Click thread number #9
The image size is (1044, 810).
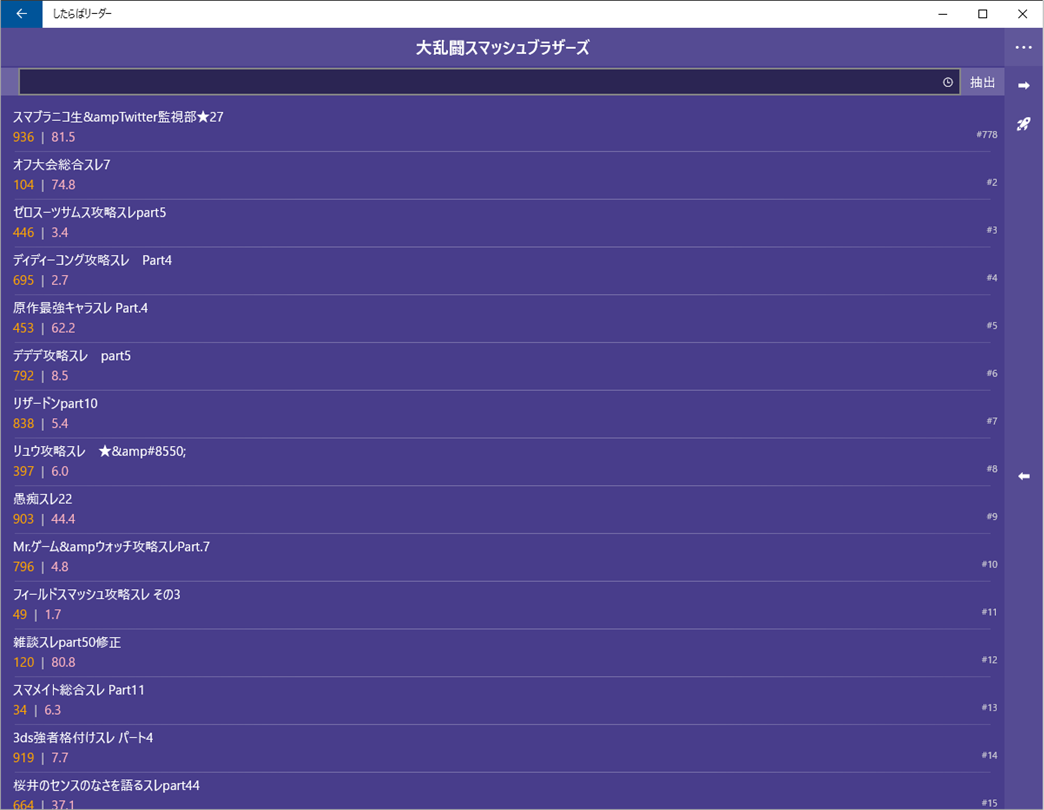click(992, 516)
